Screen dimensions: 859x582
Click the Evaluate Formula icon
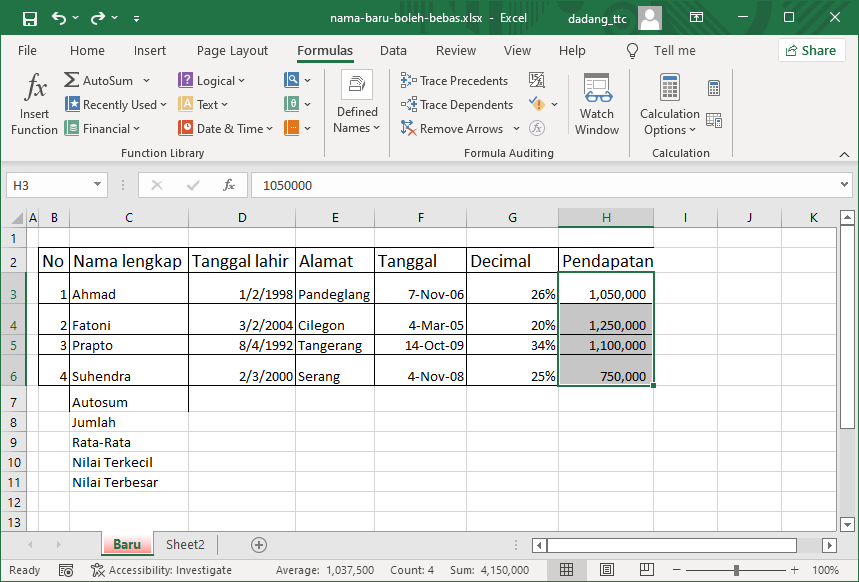537,128
